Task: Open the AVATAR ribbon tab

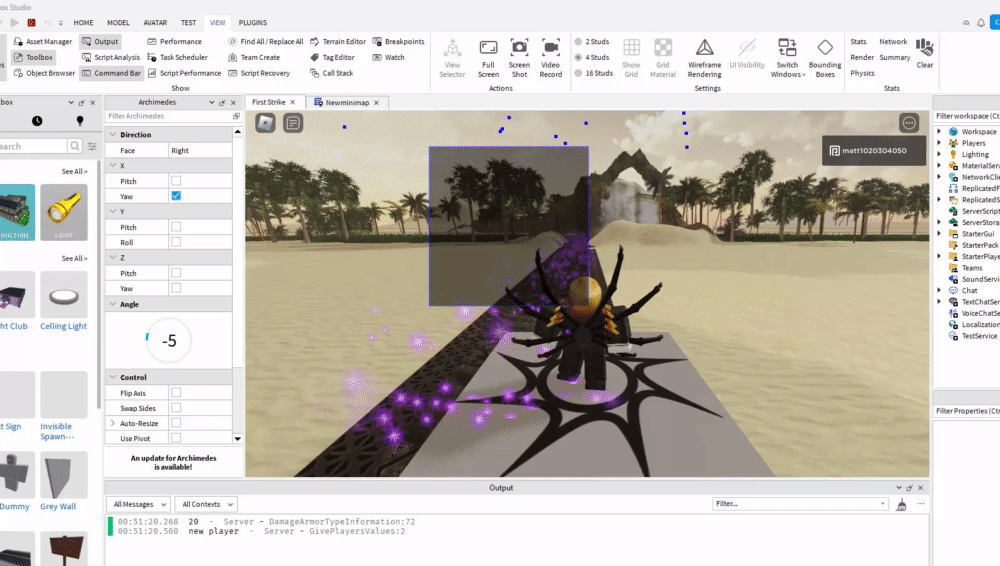Action: (x=155, y=22)
